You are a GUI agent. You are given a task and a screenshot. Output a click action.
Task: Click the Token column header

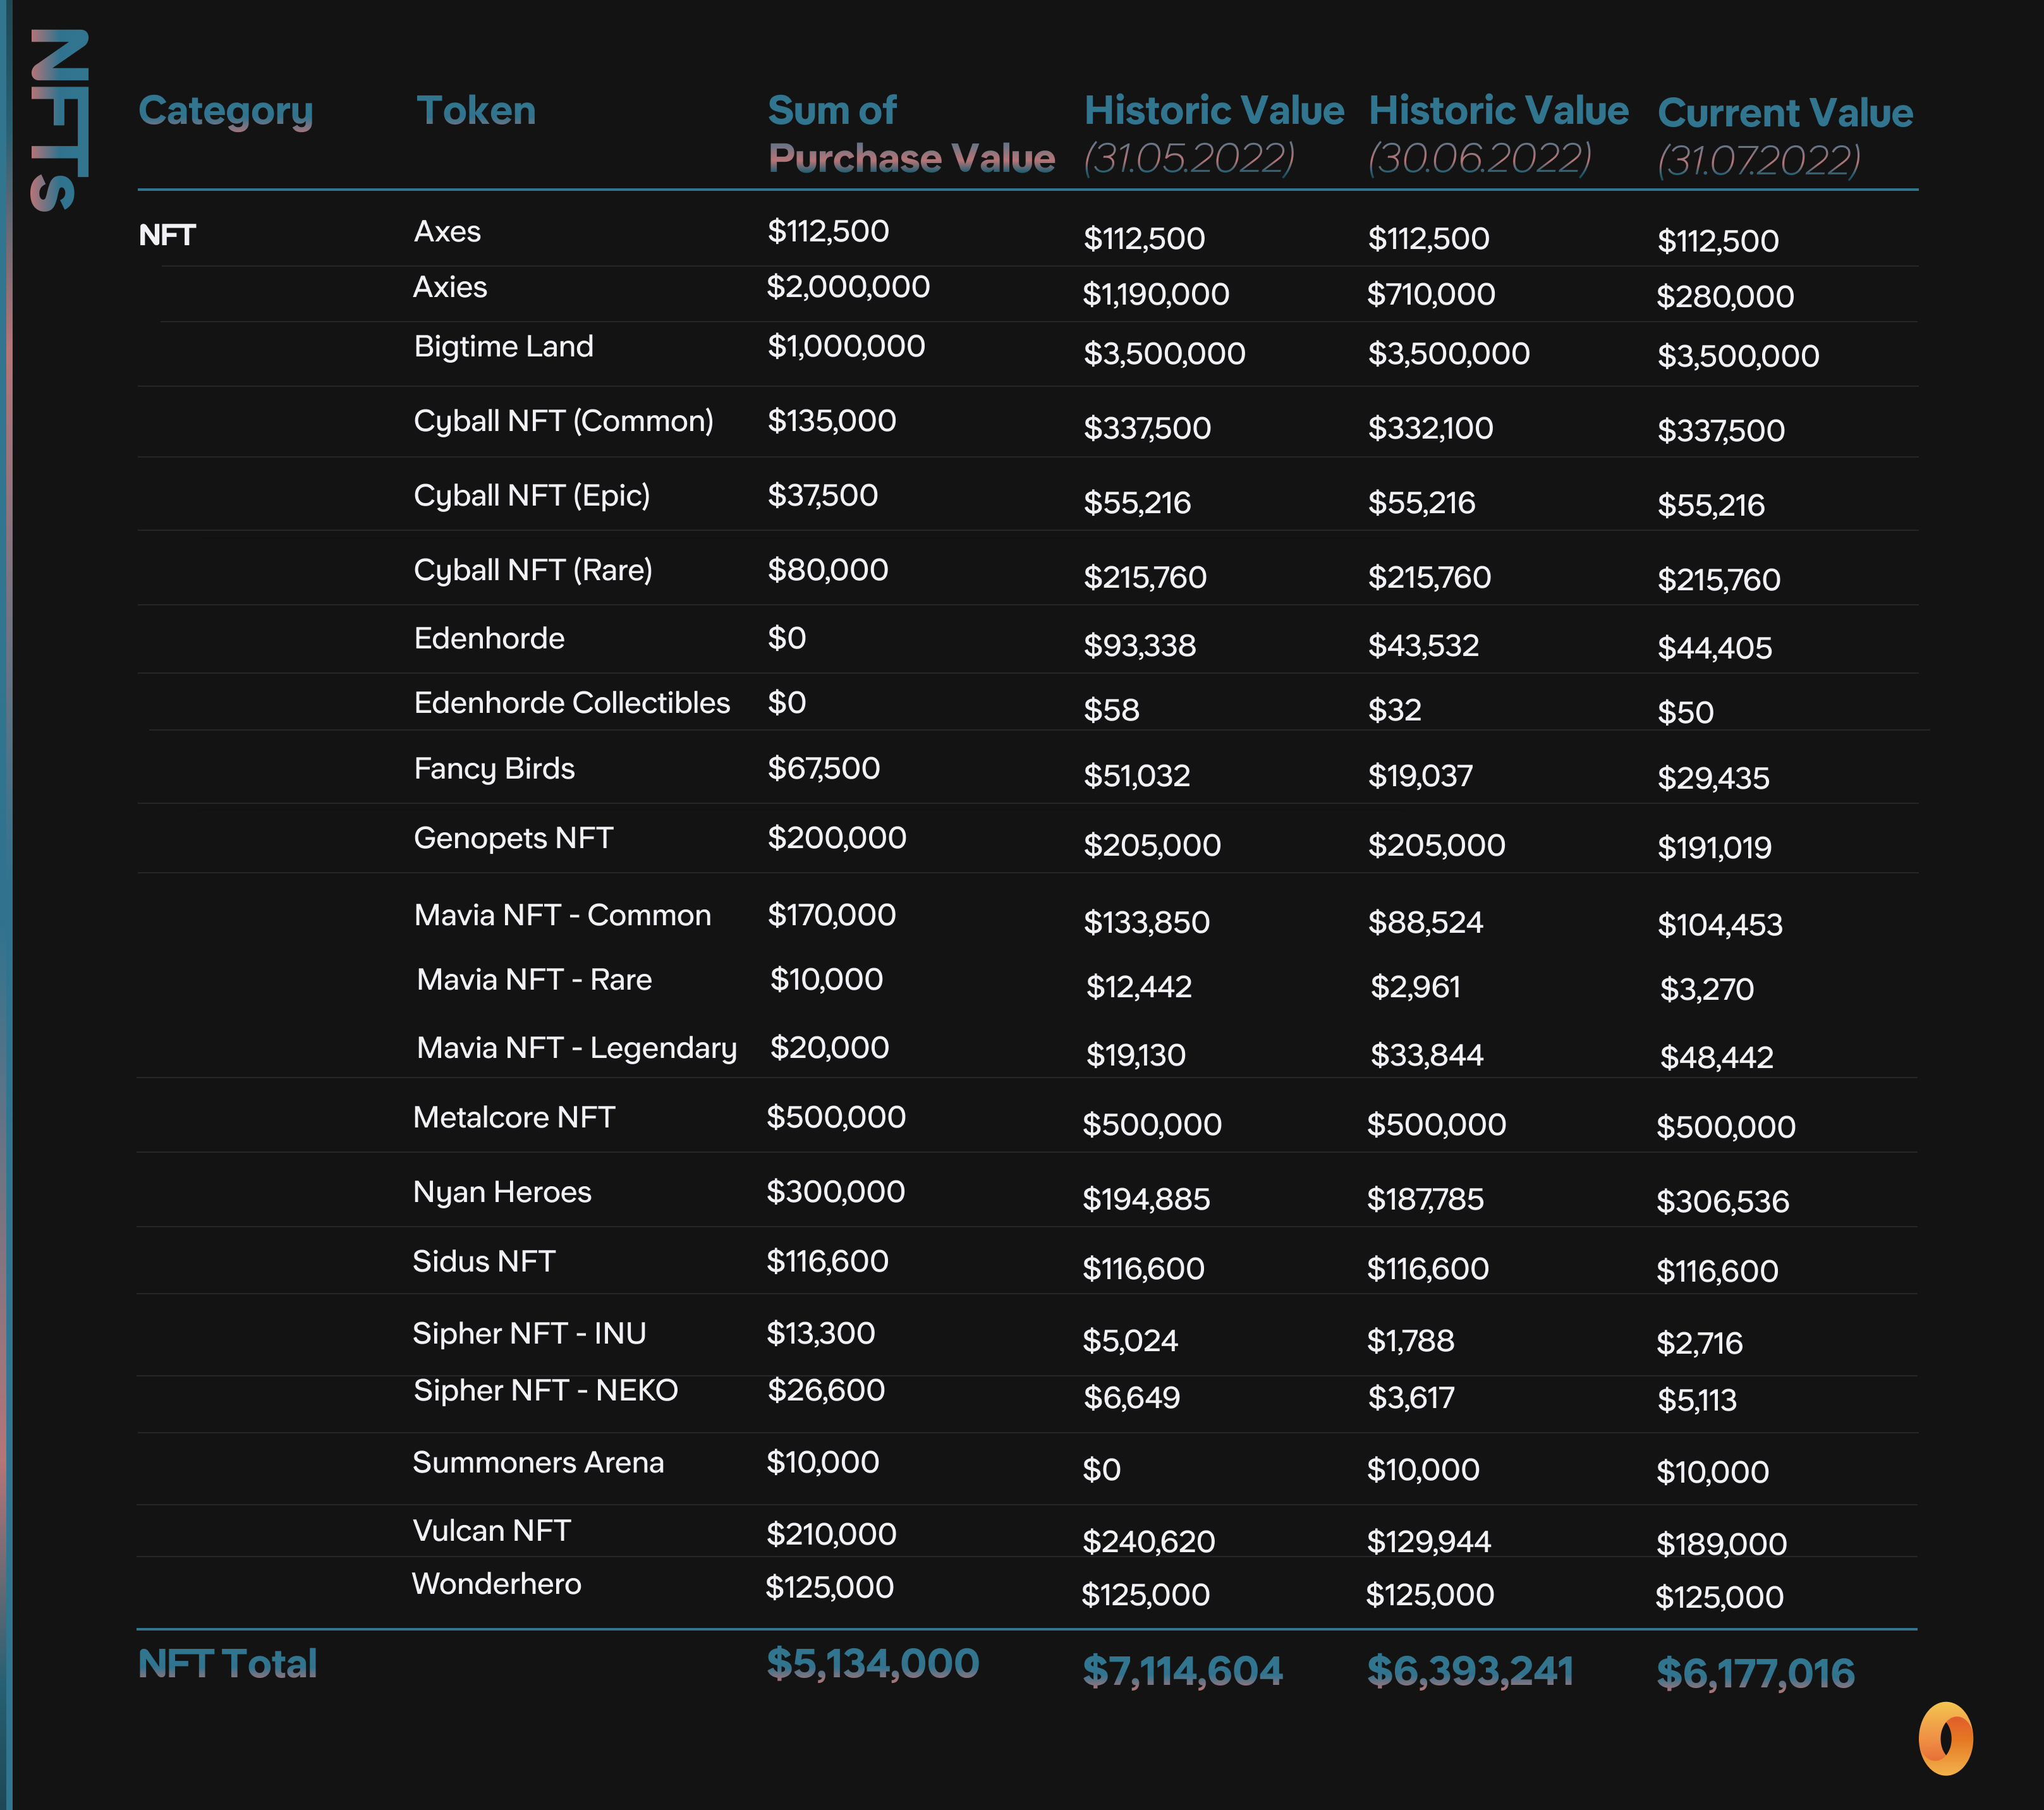coord(476,110)
